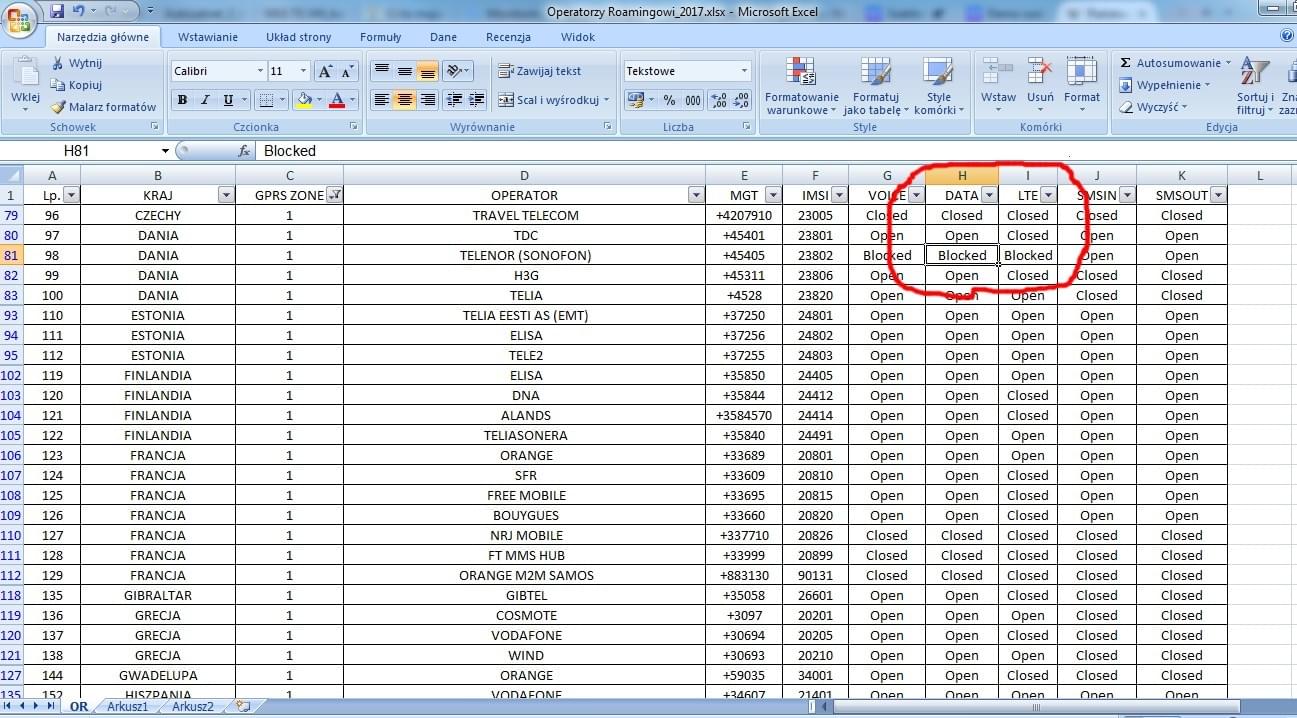
Task: Apply the red font color
Action: point(337,100)
